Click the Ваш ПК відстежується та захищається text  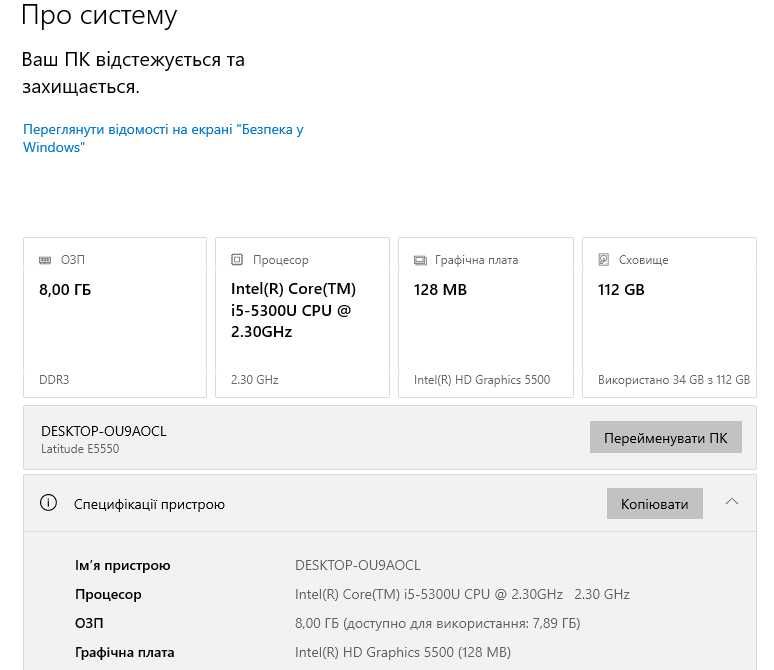click(x=133, y=73)
